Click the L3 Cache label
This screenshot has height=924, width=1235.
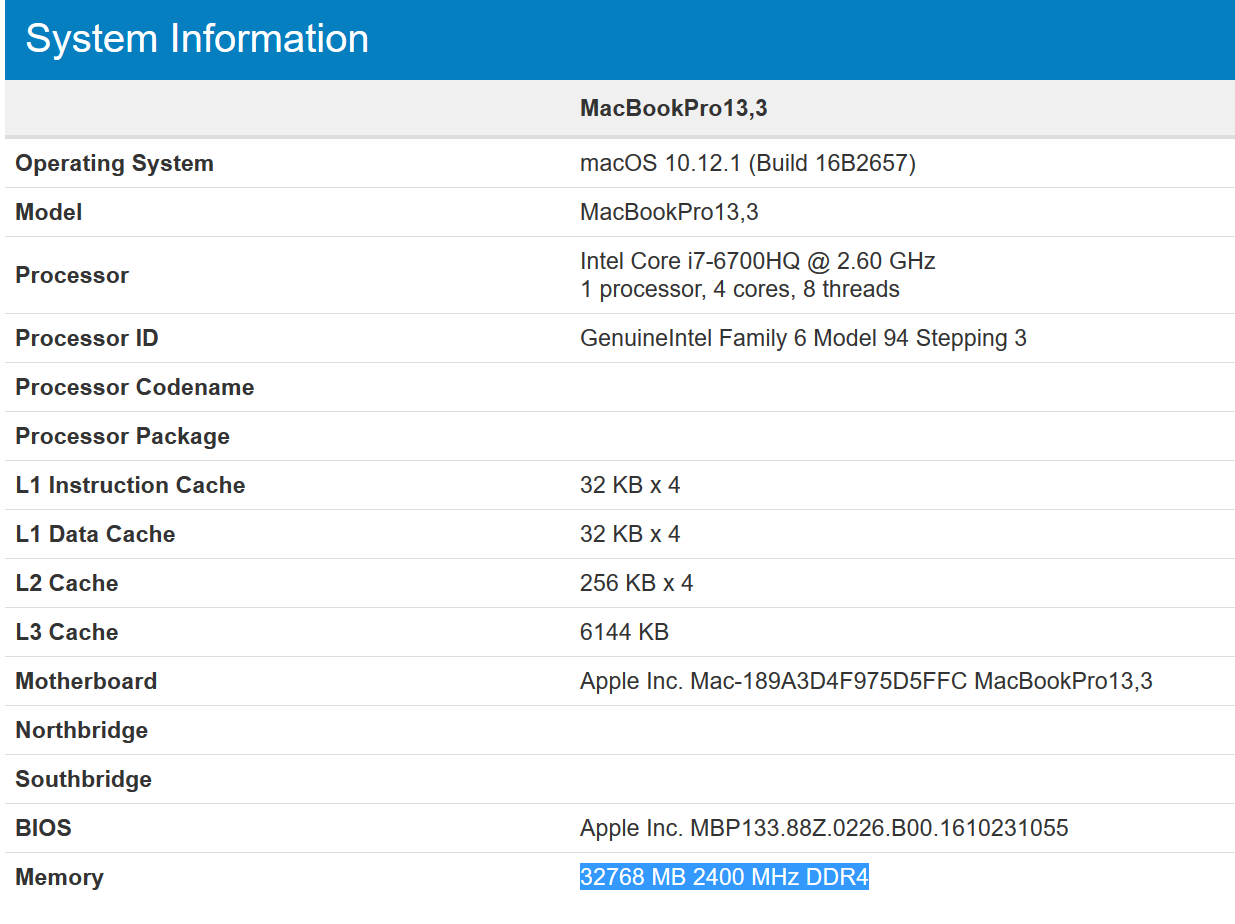(67, 632)
